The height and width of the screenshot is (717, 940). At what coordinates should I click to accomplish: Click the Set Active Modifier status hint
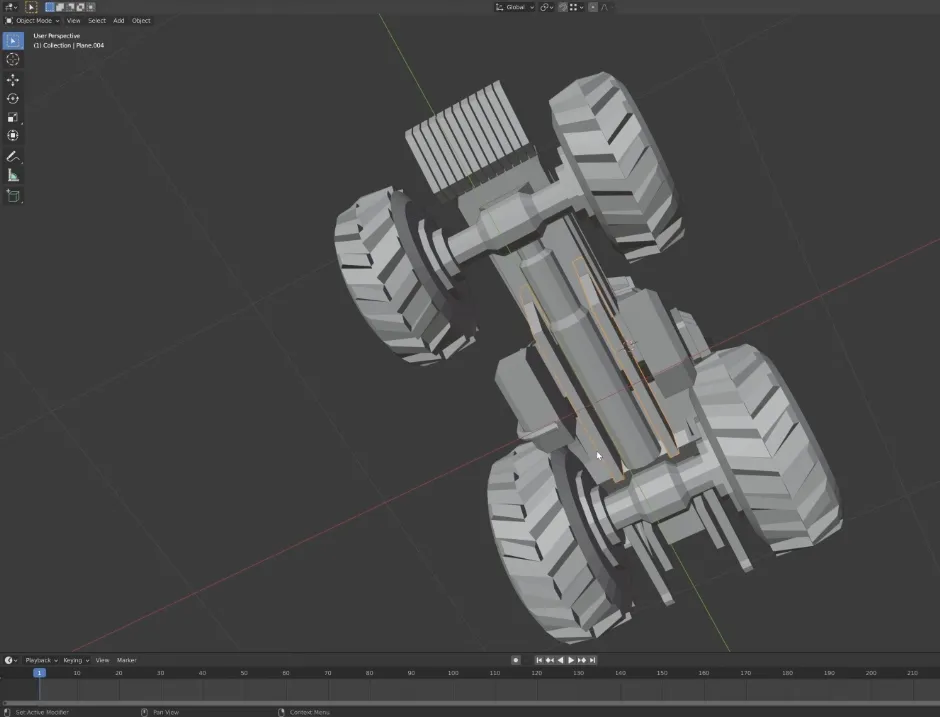point(42,712)
